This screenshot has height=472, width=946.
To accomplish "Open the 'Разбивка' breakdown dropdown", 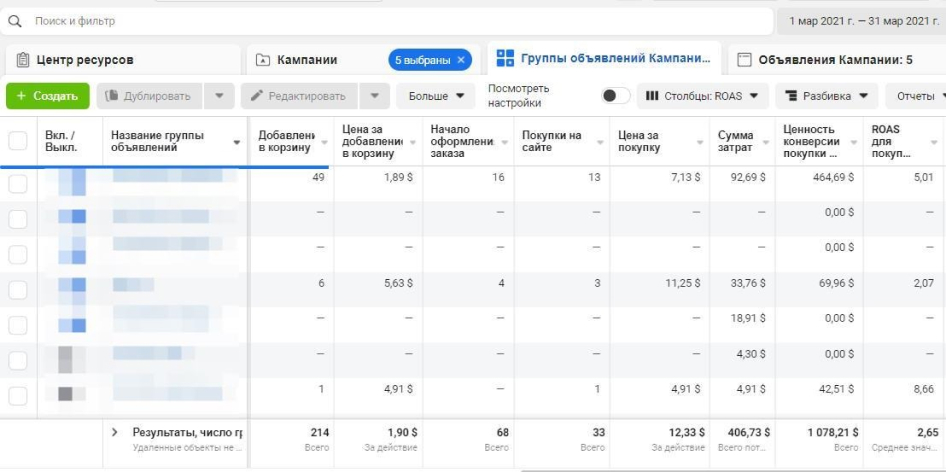I will 826,96.
